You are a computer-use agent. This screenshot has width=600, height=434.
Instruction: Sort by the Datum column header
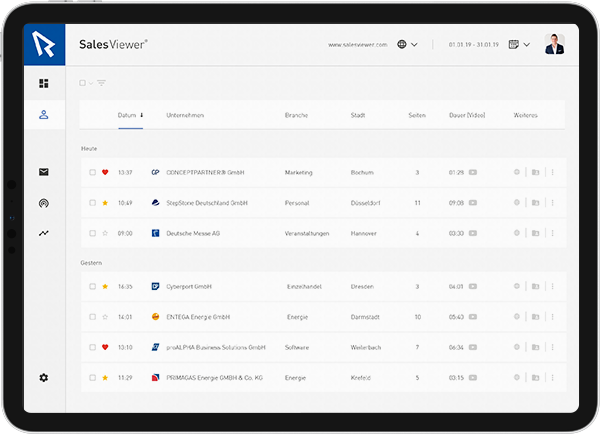coord(130,115)
